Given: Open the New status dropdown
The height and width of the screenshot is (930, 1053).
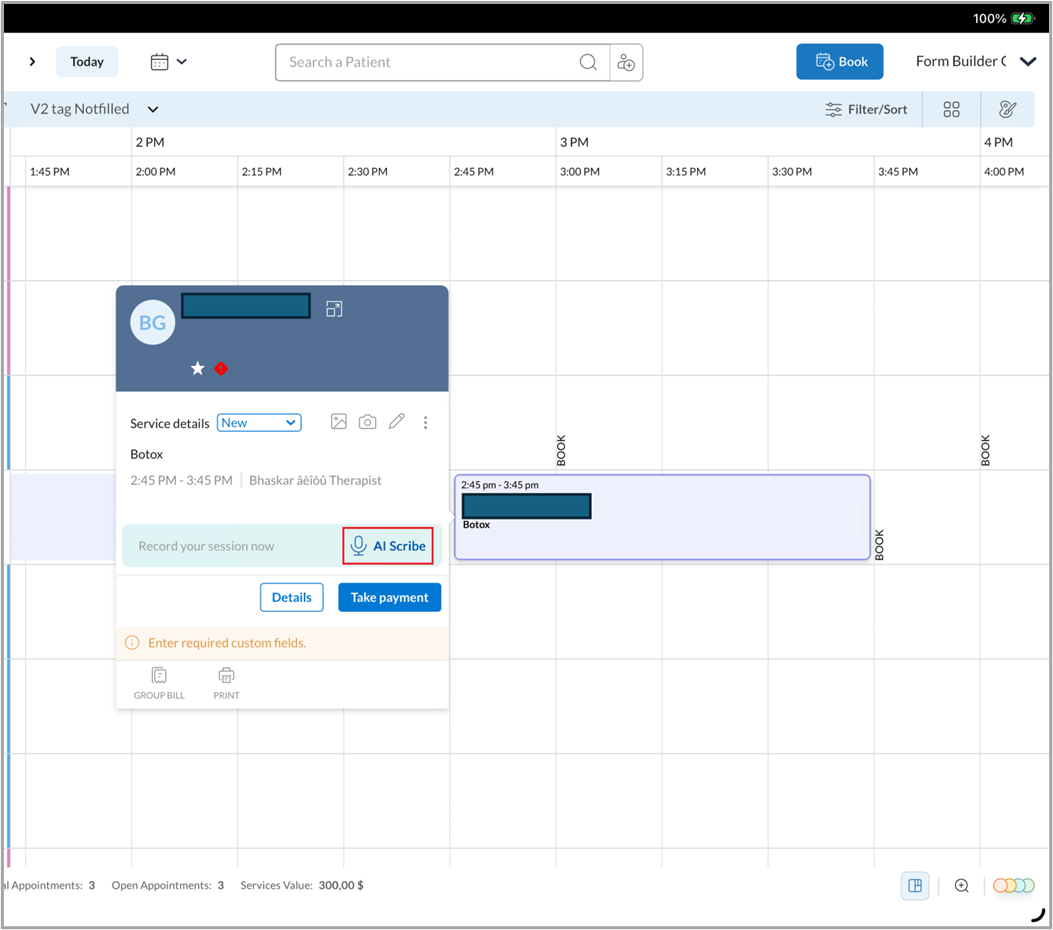Looking at the screenshot, I should [x=259, y=423].
